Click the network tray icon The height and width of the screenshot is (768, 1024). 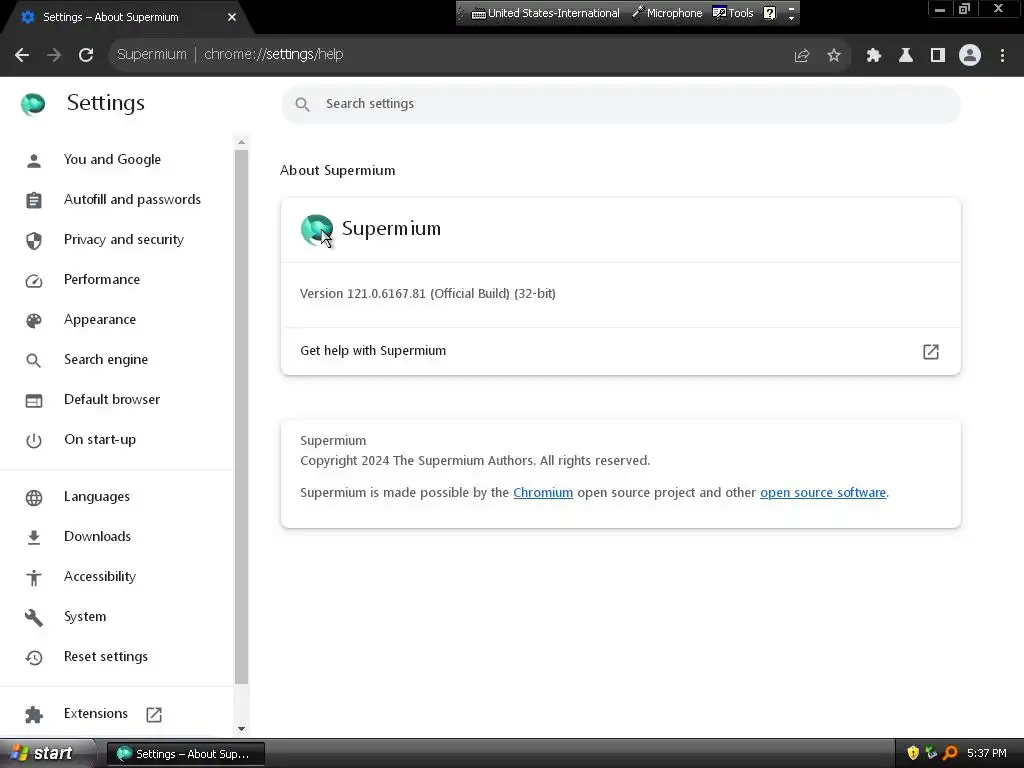click(931, 754)
